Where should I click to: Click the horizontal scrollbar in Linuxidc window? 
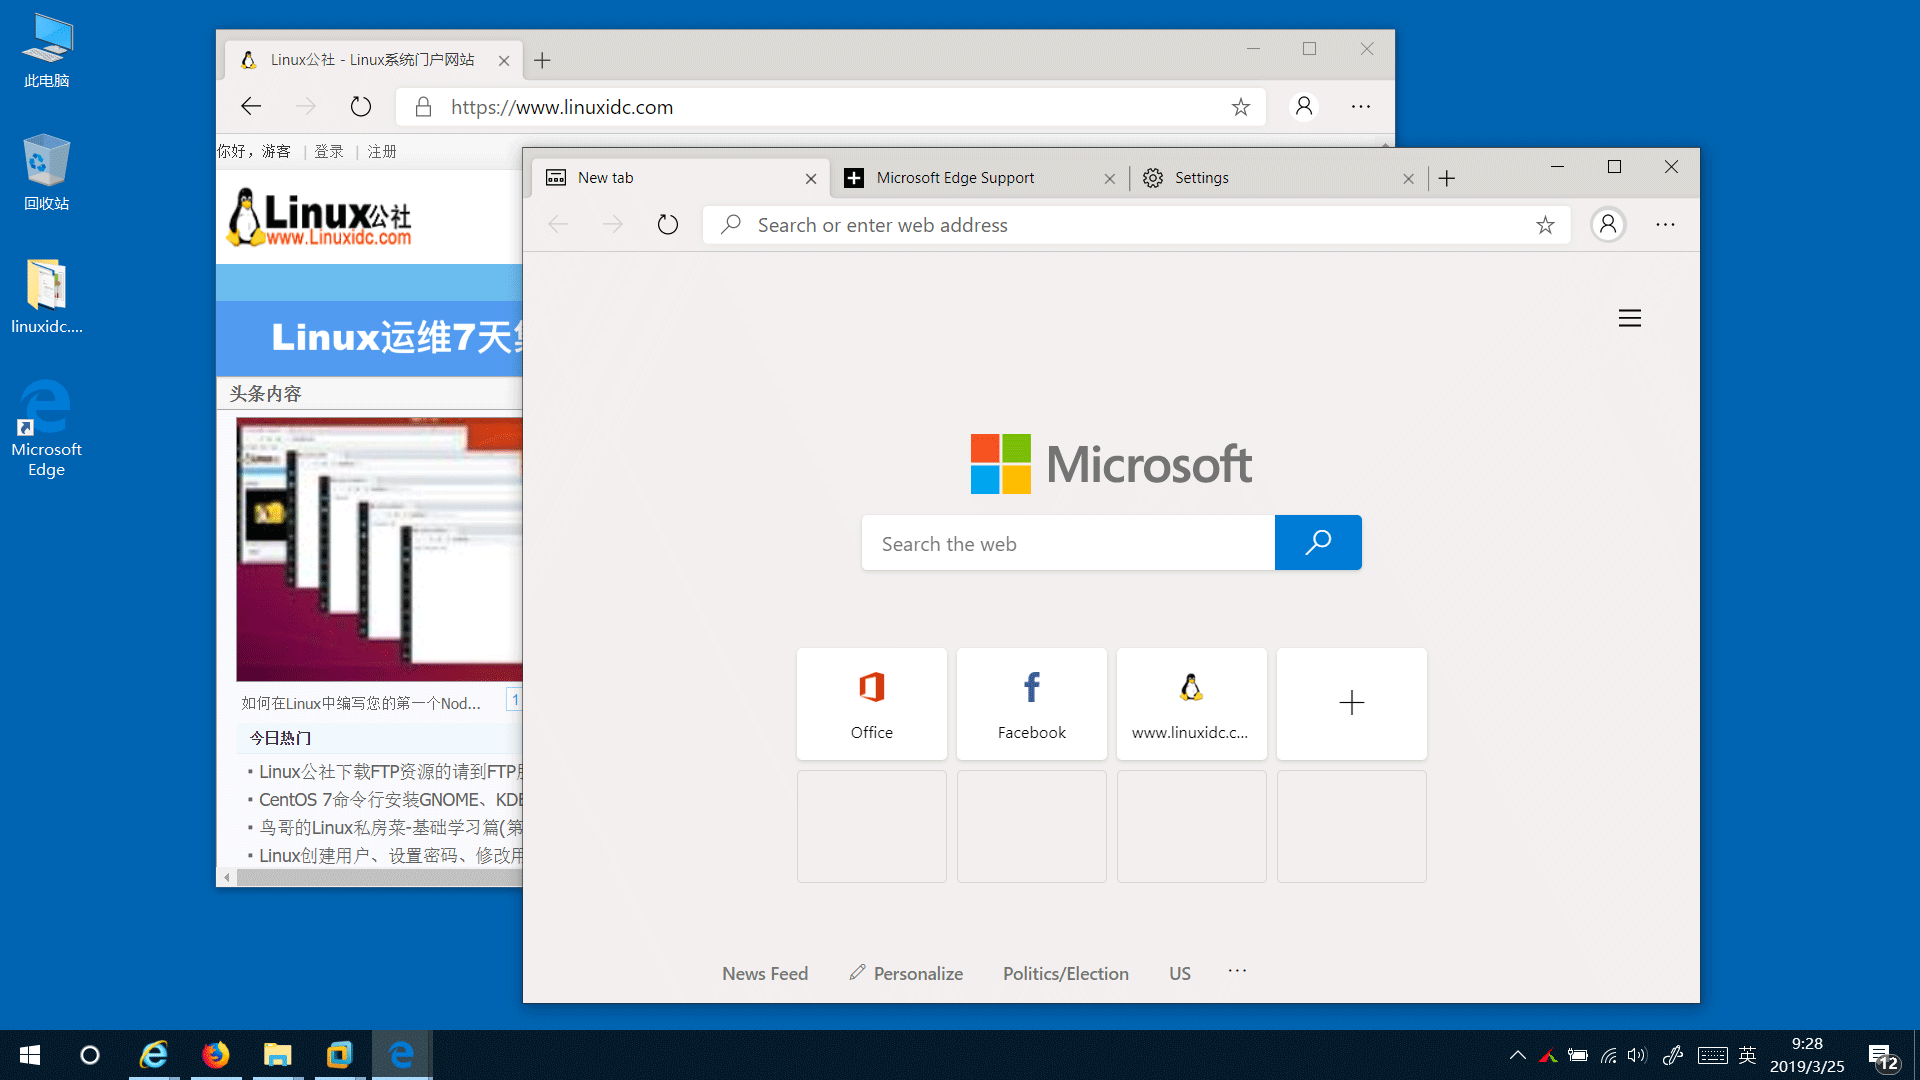point(380,877)
